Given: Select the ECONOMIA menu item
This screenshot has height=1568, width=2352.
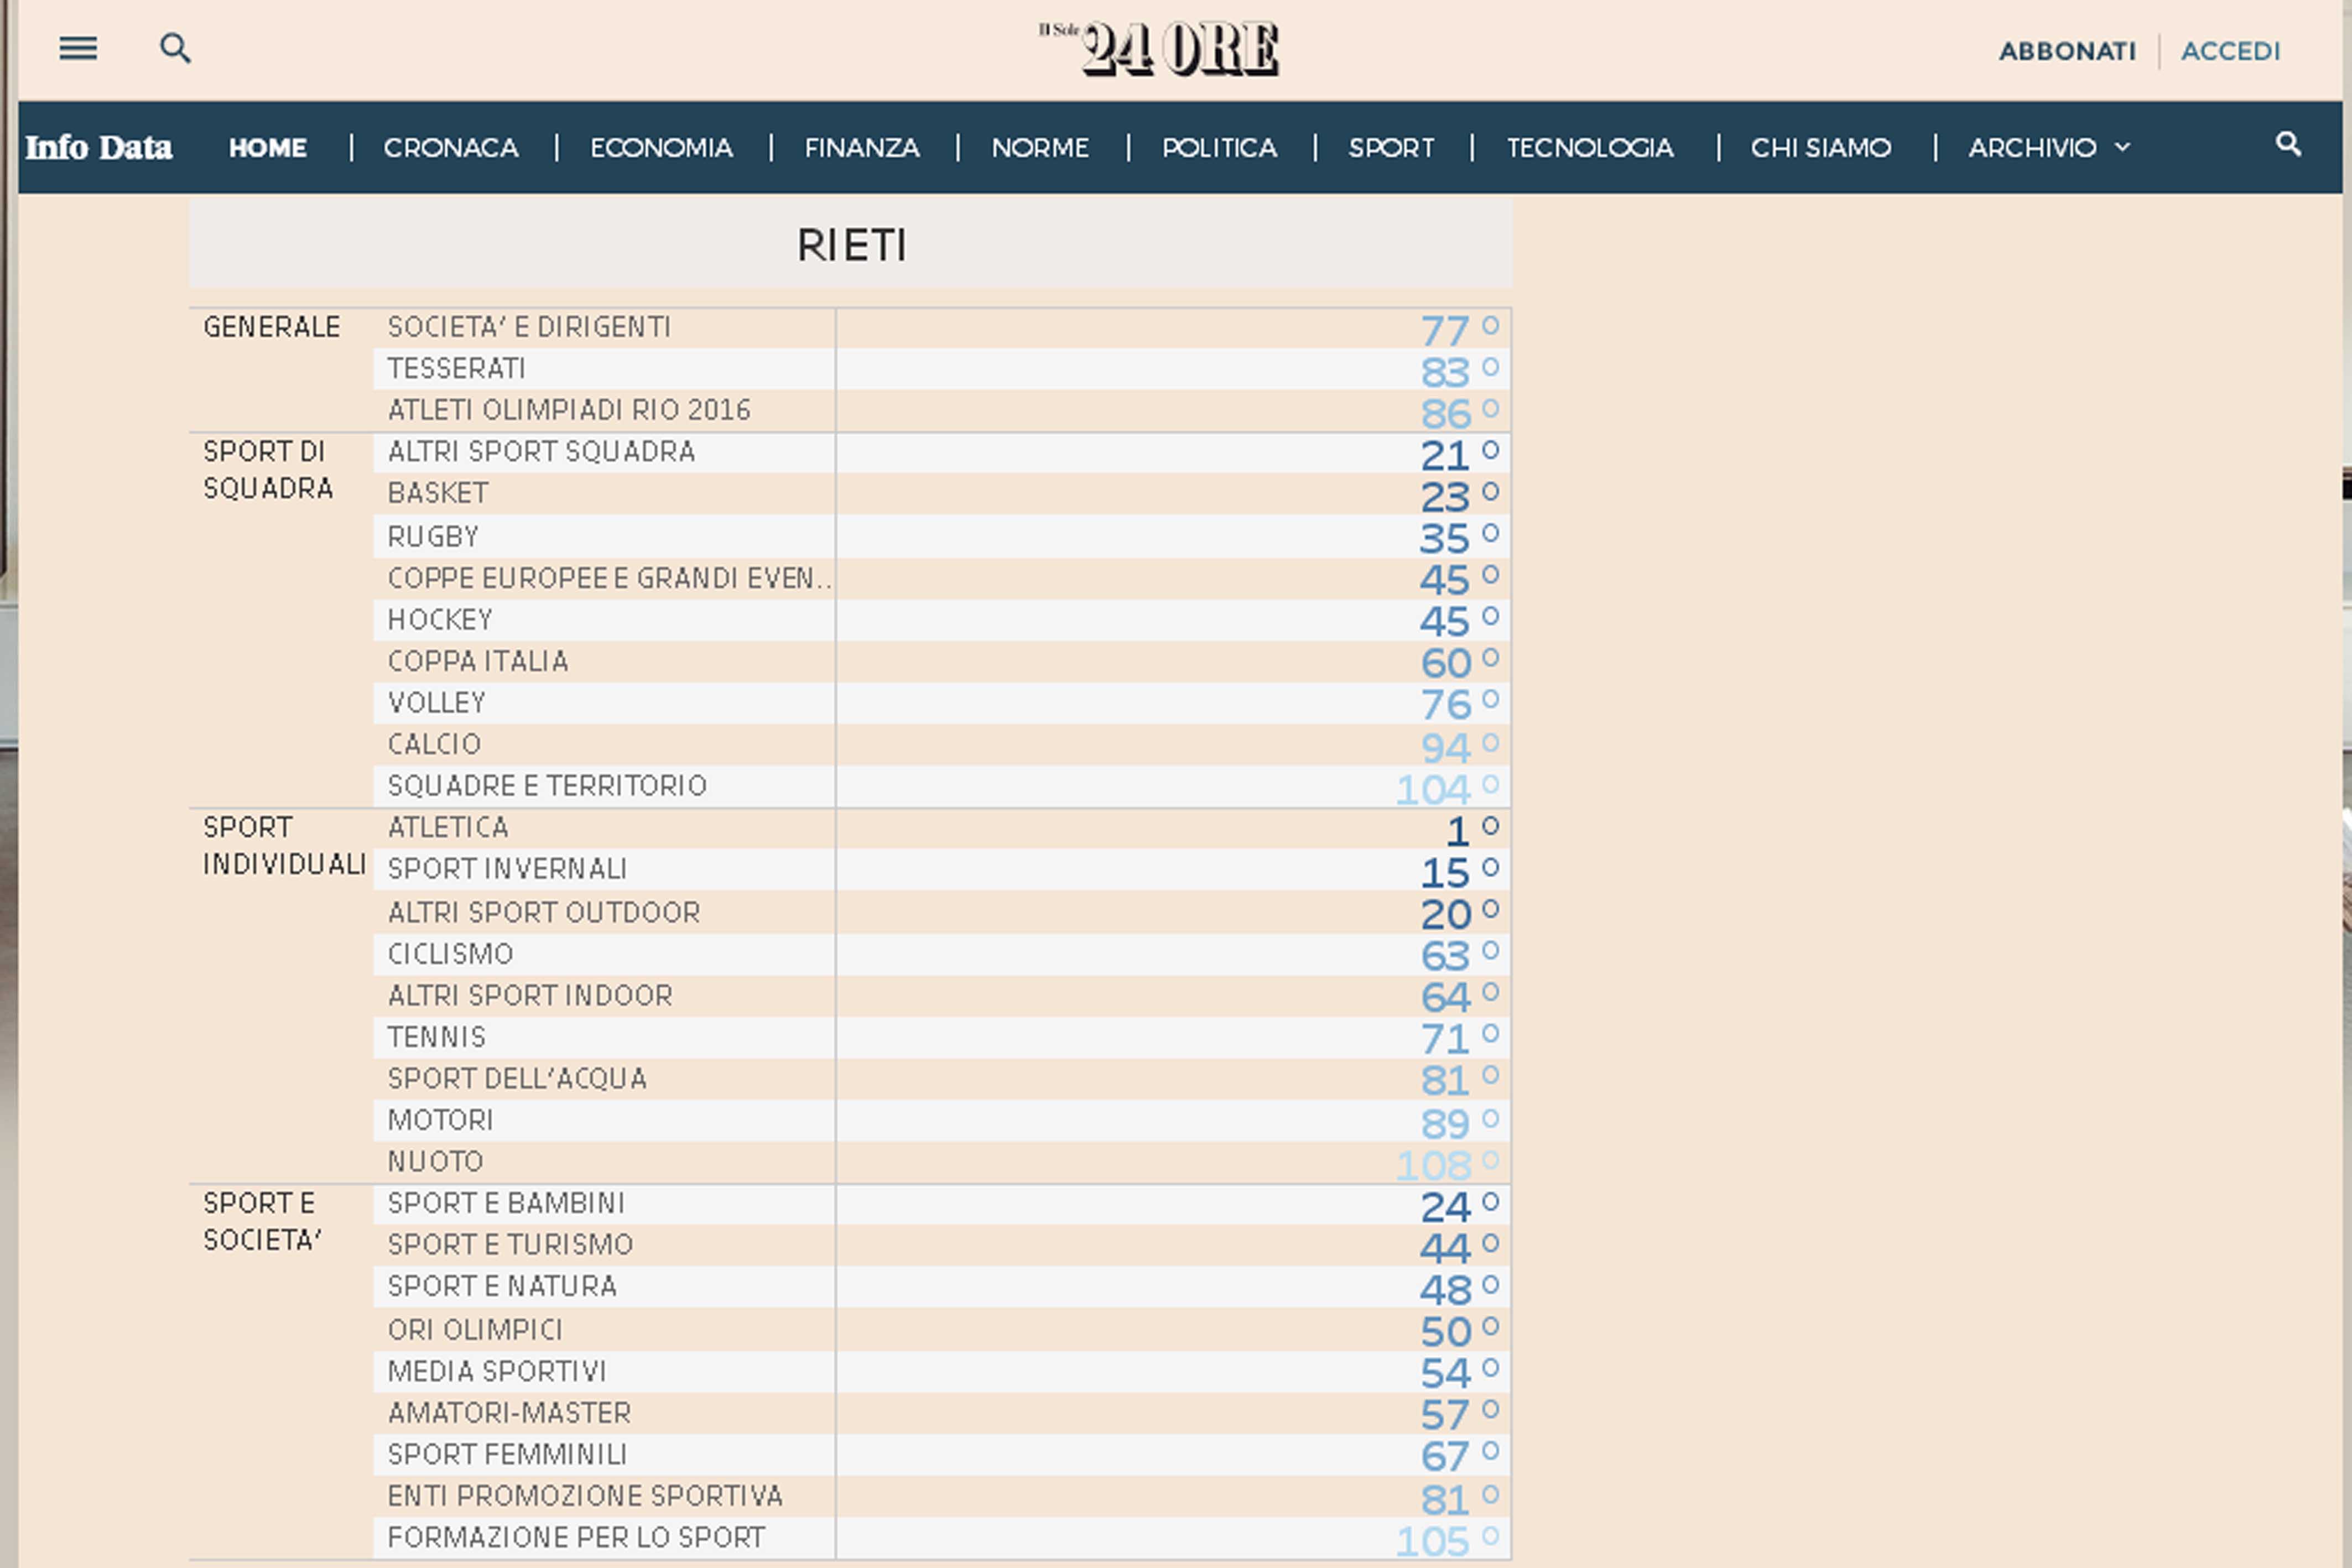Looking at the screenshot, I should [x=661, y=147].
